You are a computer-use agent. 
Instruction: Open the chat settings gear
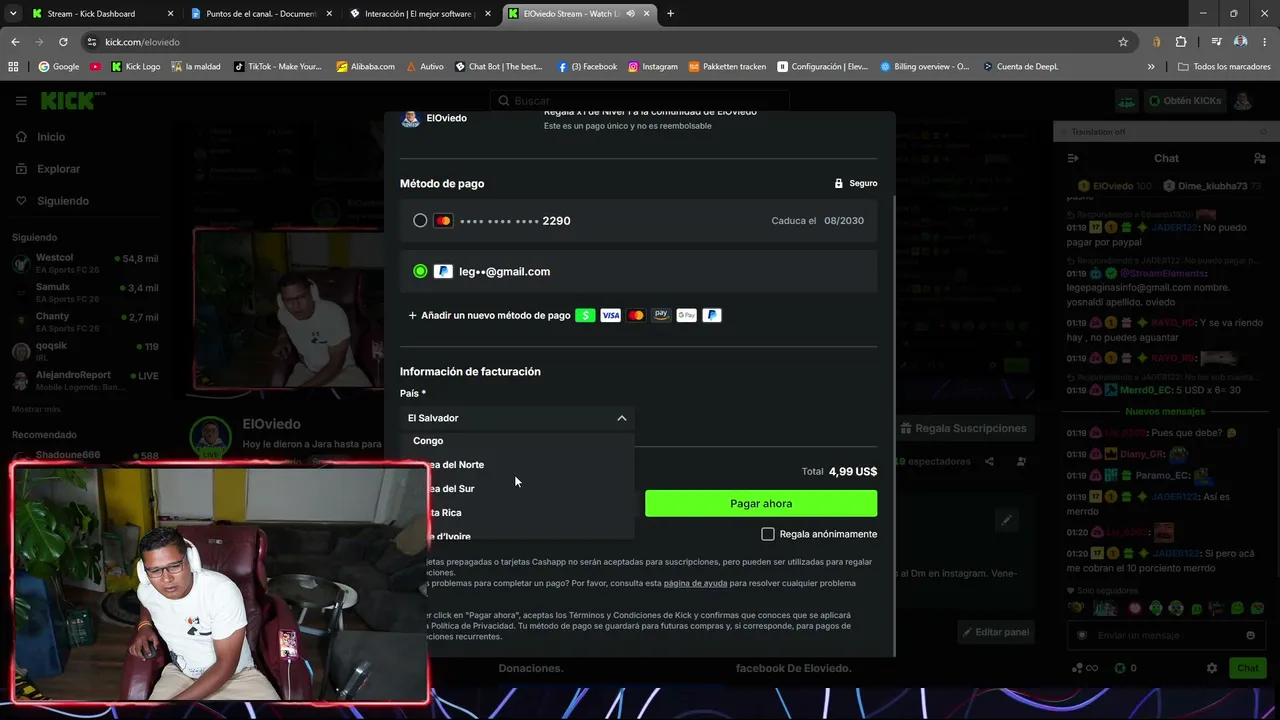[1212, 668]
